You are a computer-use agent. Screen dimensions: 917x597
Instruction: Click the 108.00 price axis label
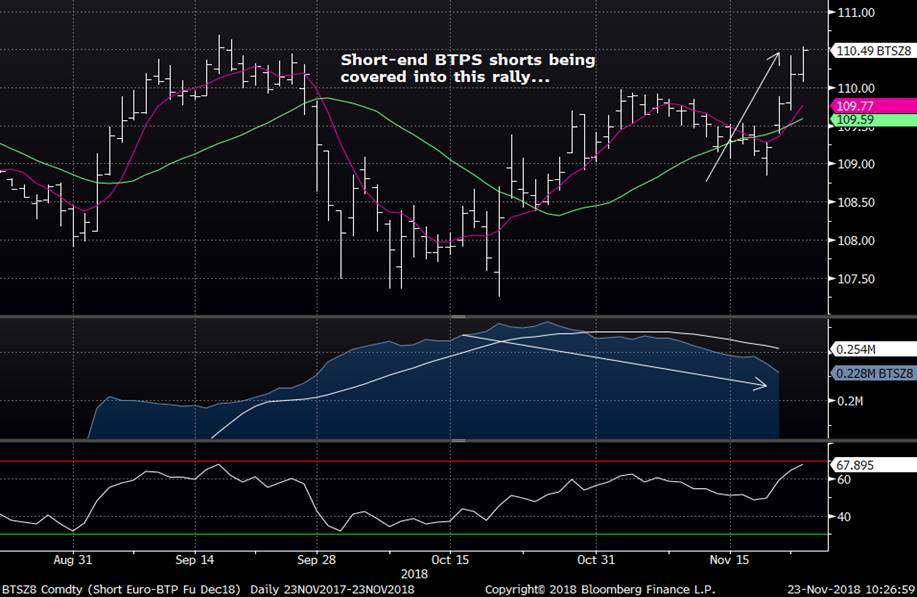click(856, 240)
